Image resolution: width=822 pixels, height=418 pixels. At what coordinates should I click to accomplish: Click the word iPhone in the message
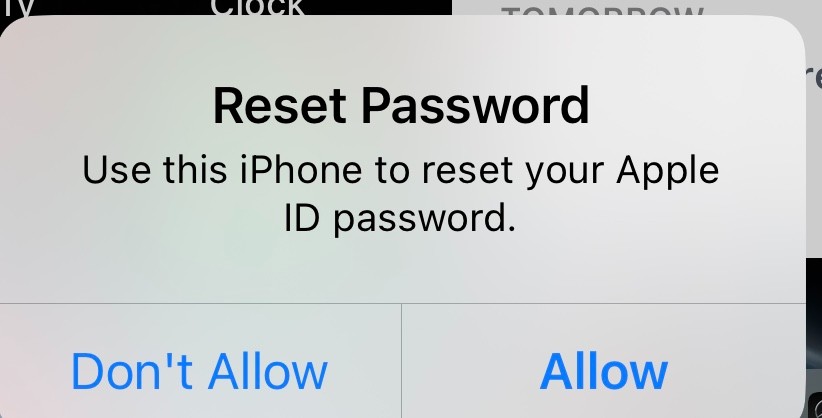[x=301, y=170]
